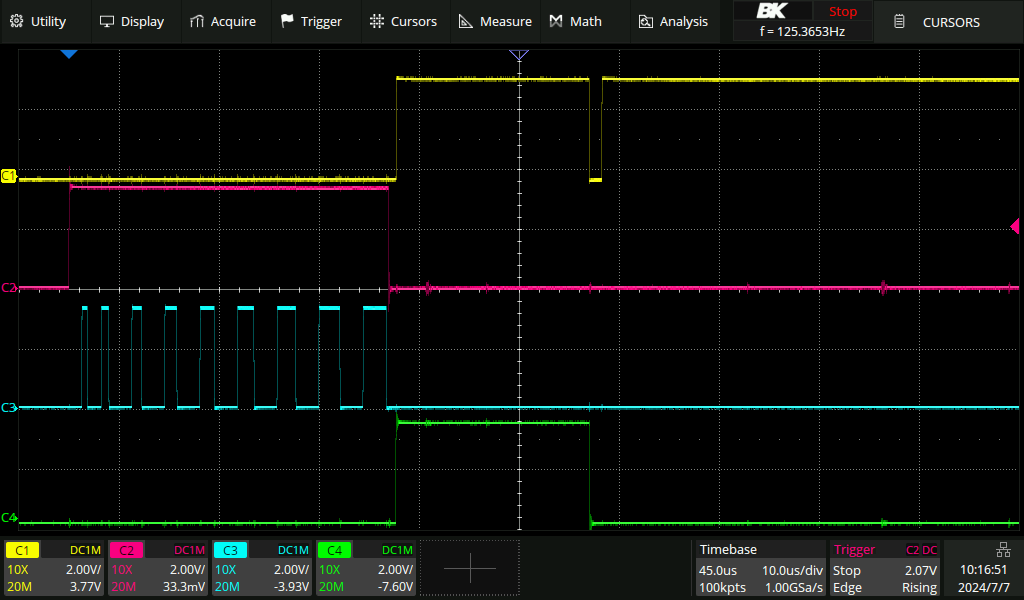This screenshot has height=600, width=1024.
Task: Open the C3 channel settings box
Action: click(261, 568)
